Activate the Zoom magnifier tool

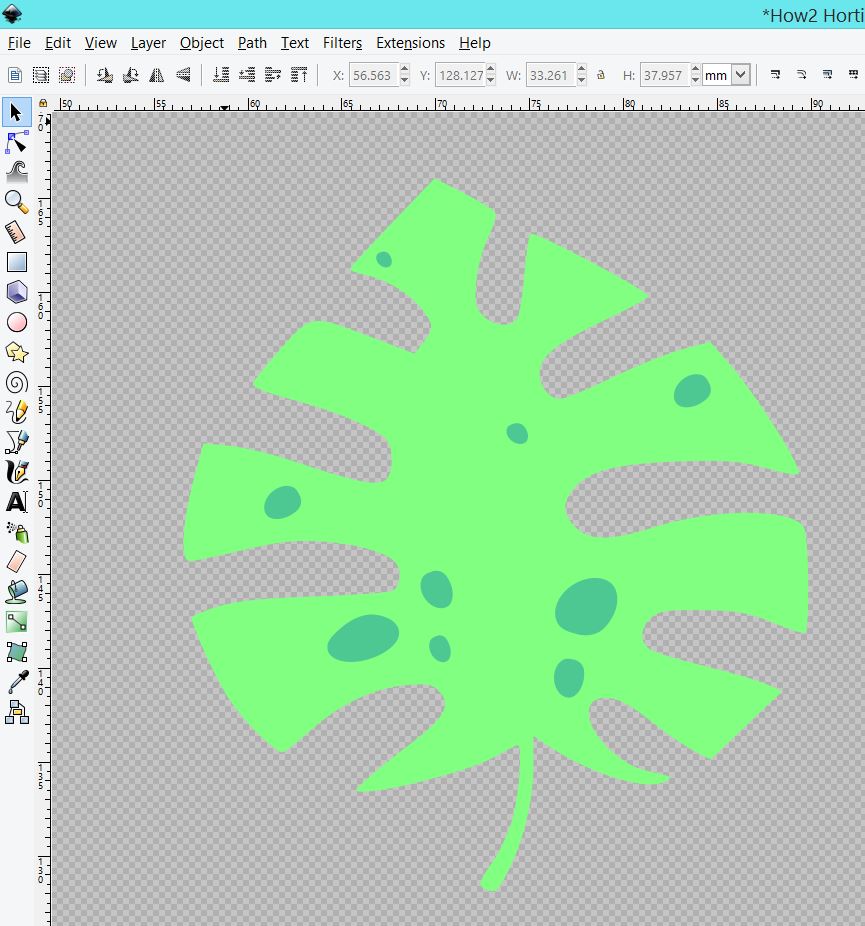pos(16,202)
